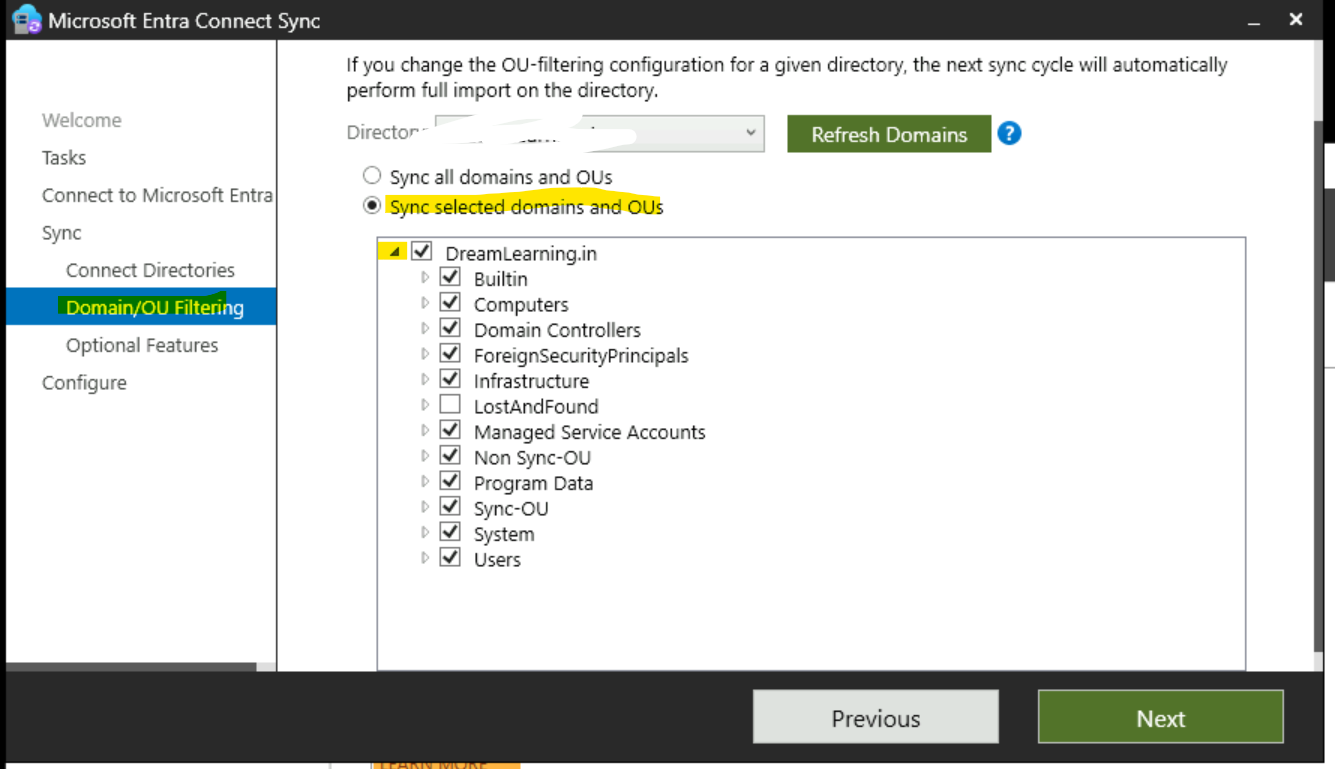1335x769 pixels.
Task: Click the DreamLearning.in domain label
Action: [521, 253]
